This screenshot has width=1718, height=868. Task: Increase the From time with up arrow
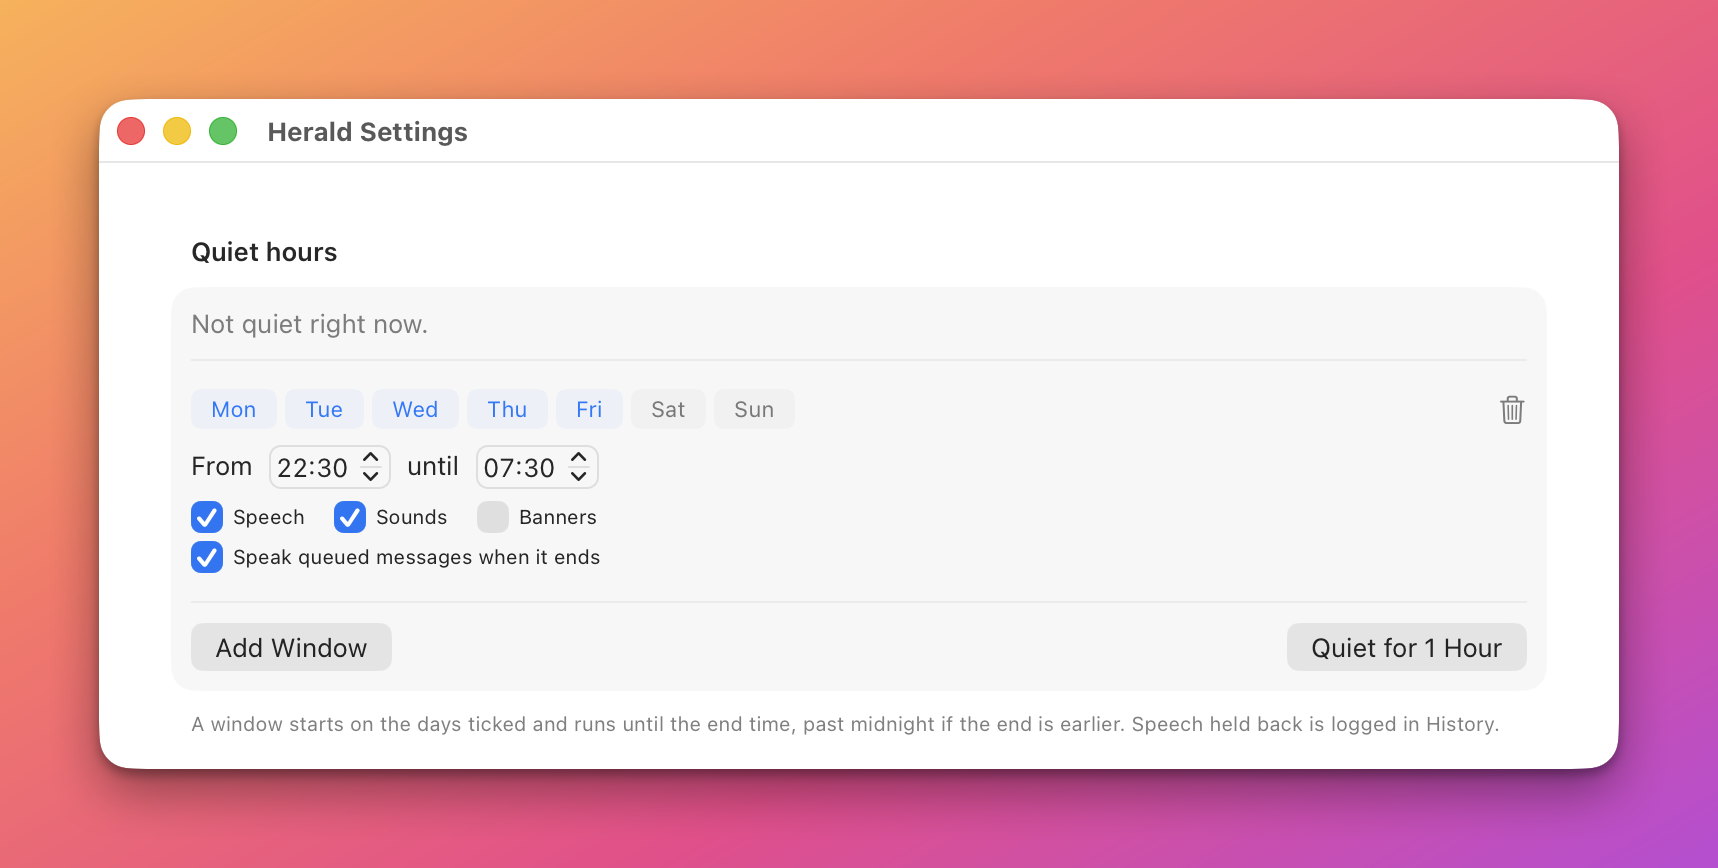[371, 457]
